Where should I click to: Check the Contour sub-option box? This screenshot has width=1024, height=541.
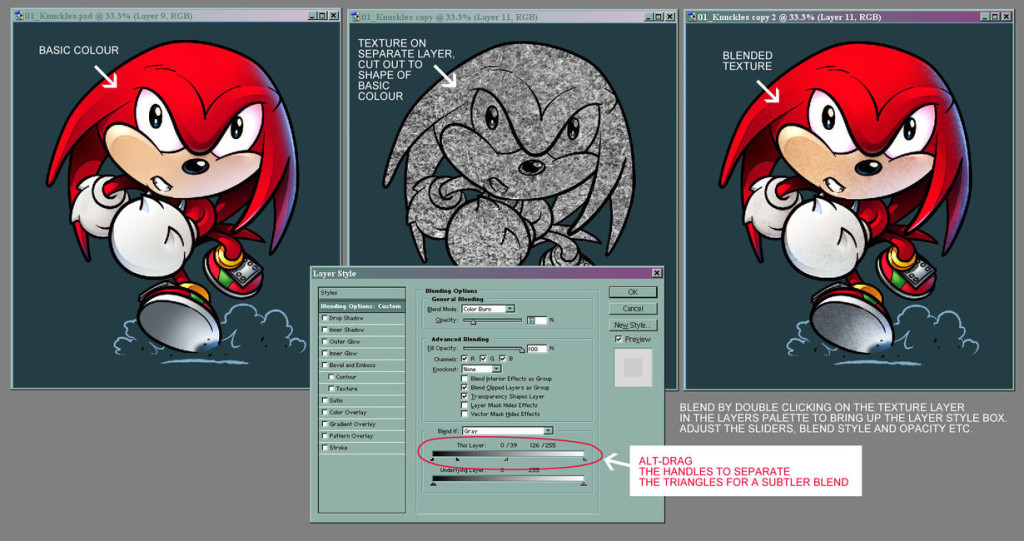[331, 376]
